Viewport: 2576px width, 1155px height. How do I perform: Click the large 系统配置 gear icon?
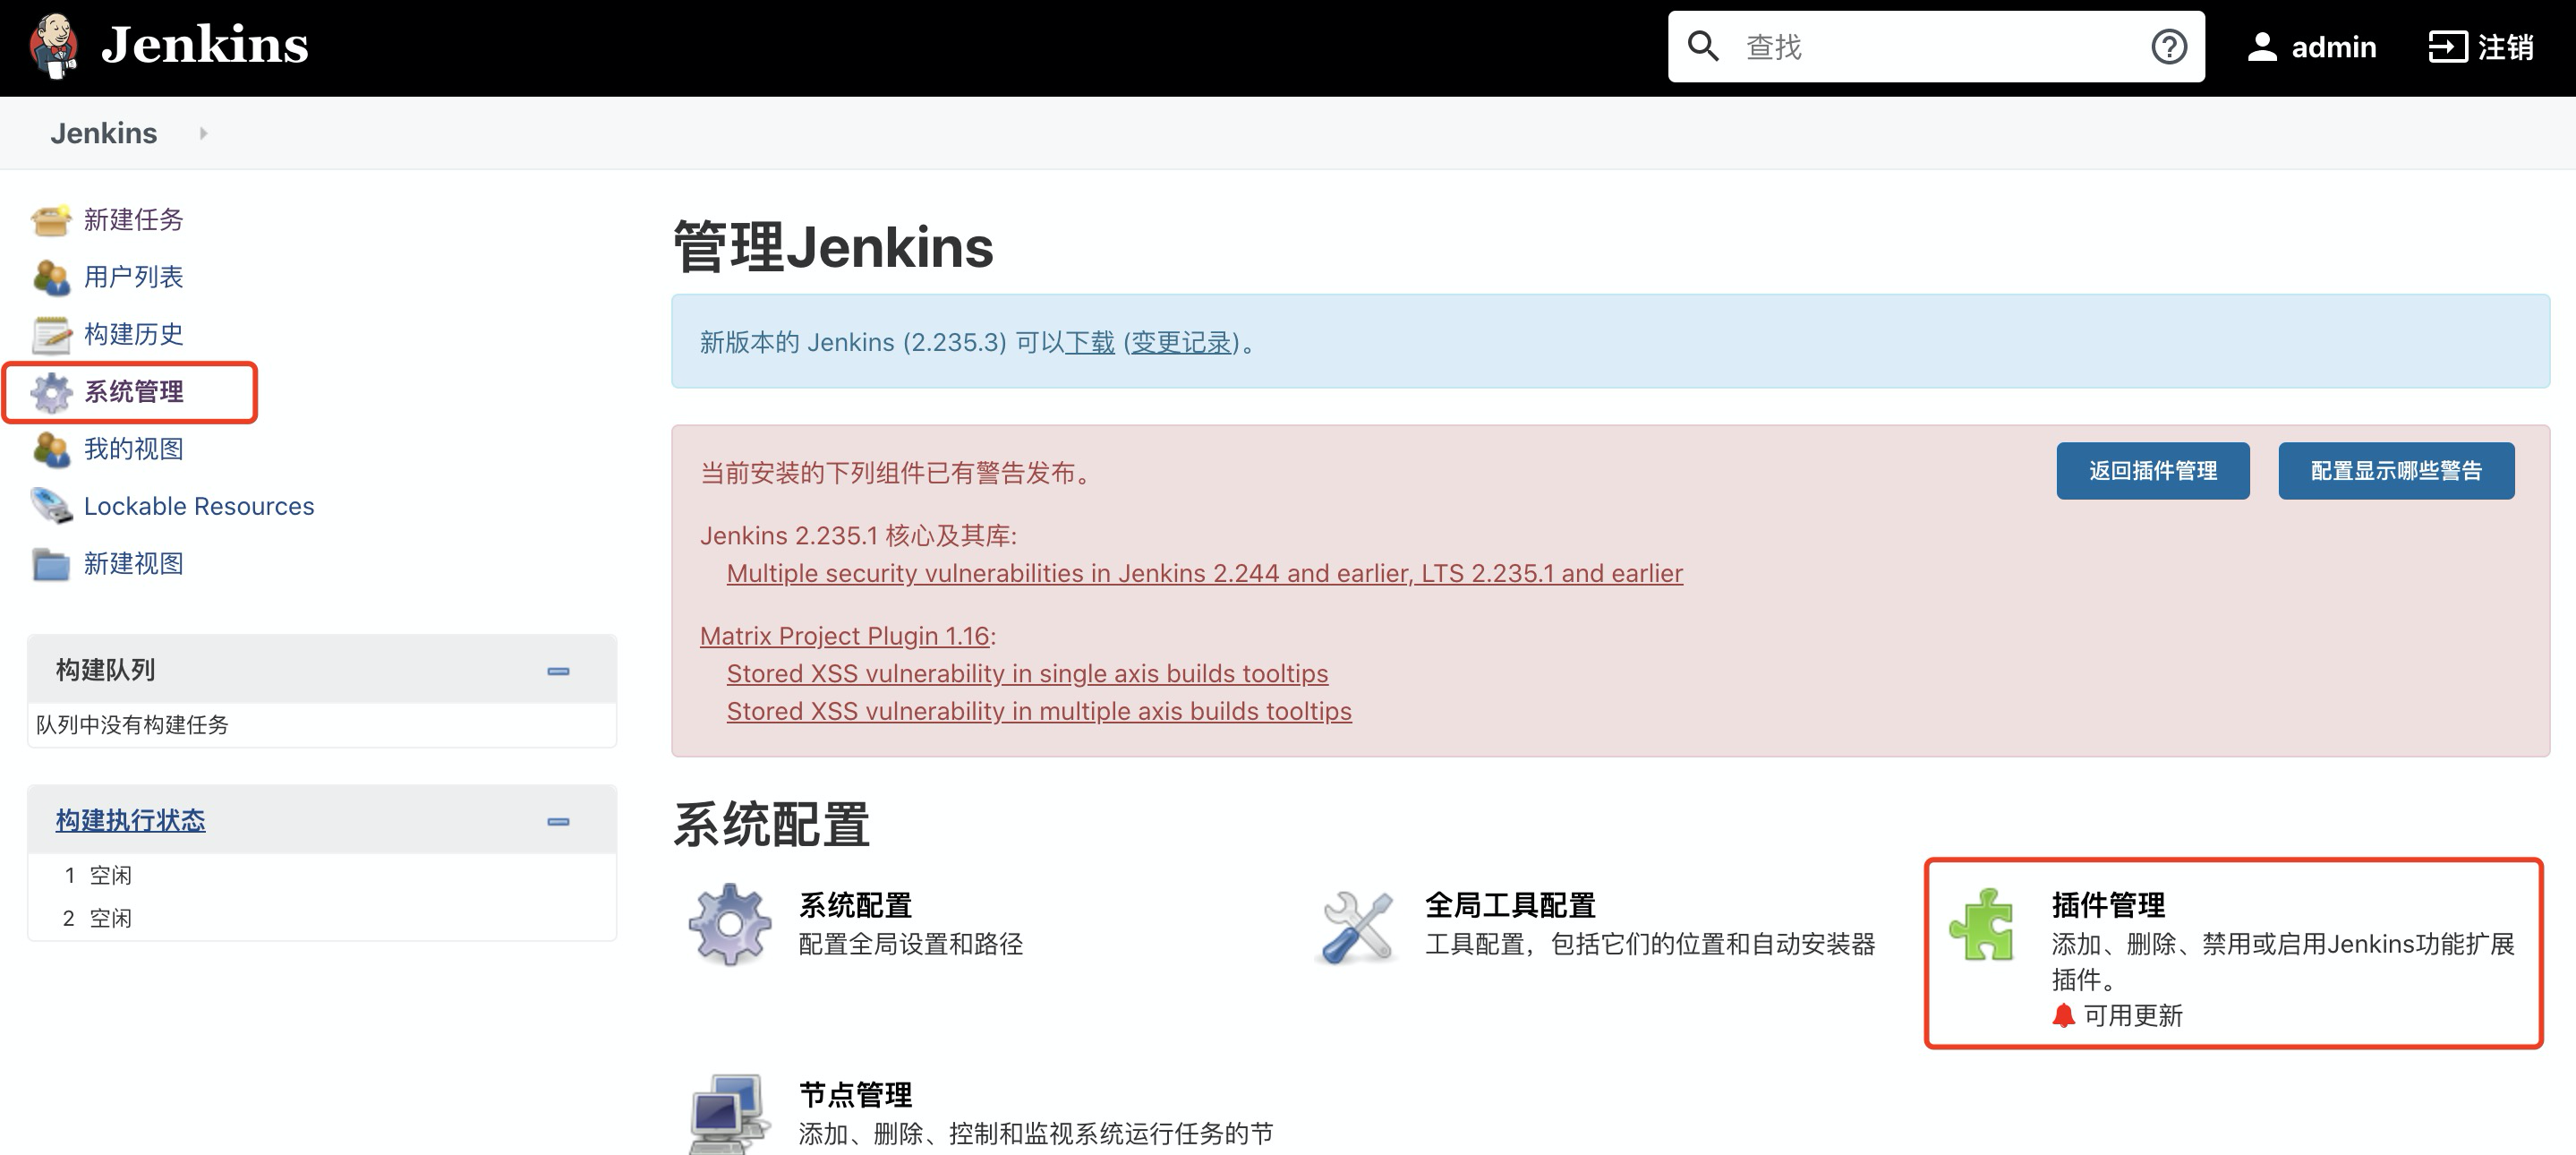729,924
